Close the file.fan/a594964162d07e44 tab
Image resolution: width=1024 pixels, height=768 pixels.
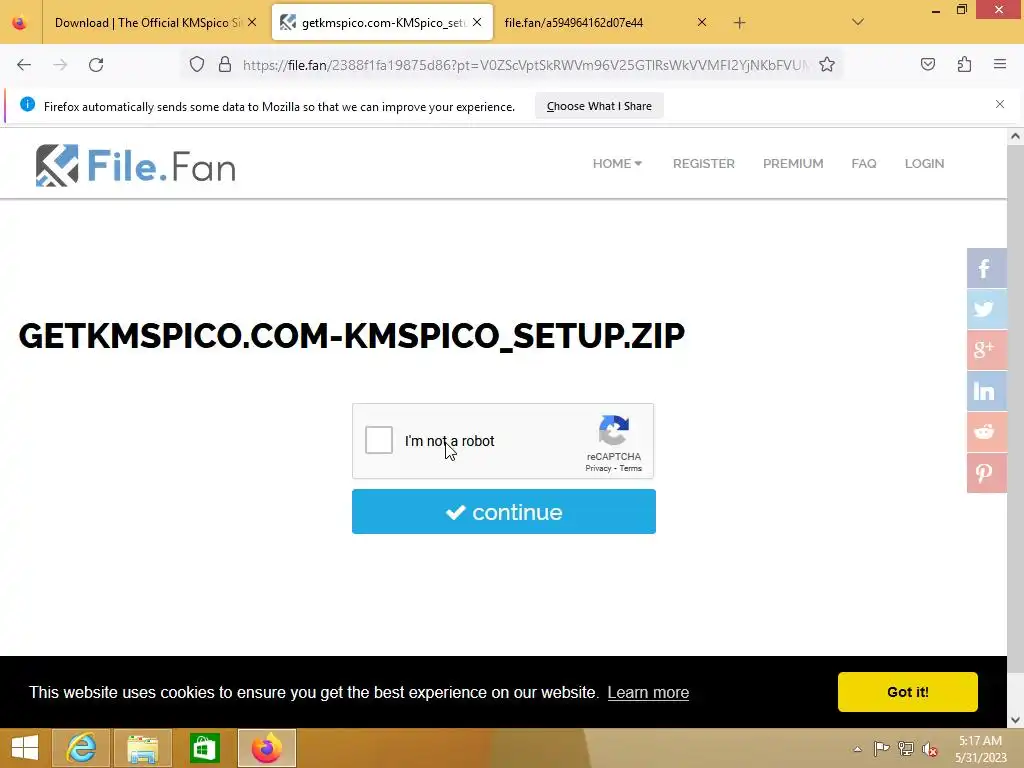(x=701, y=23)
